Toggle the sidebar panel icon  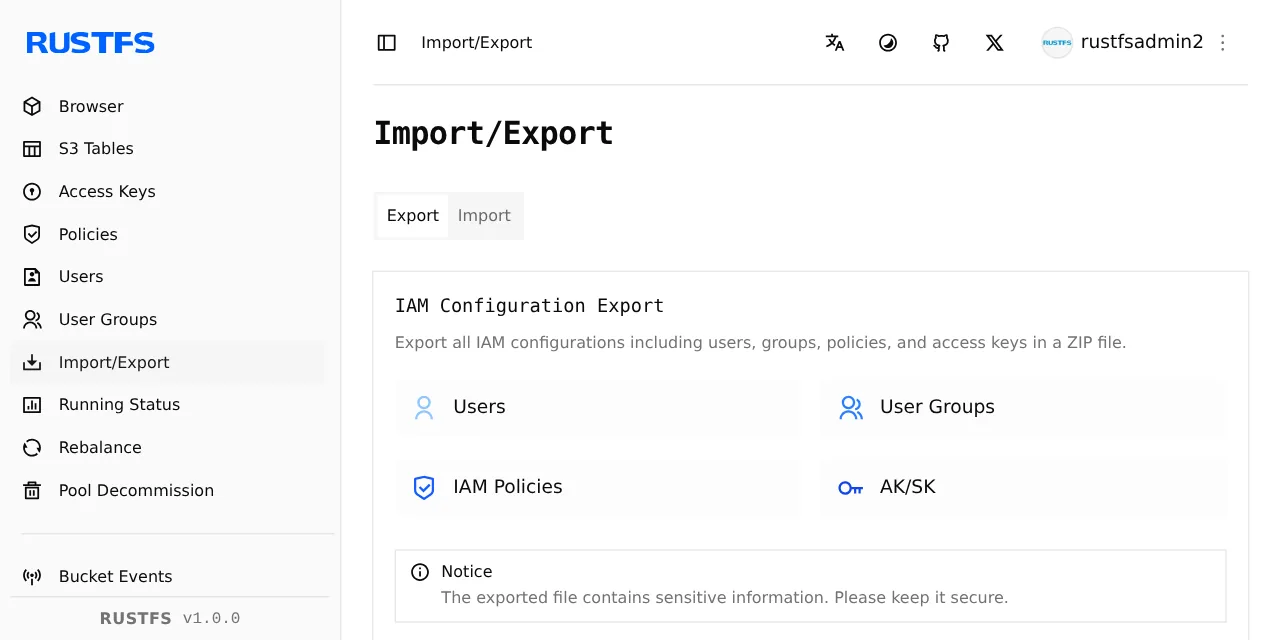(387, 43)
